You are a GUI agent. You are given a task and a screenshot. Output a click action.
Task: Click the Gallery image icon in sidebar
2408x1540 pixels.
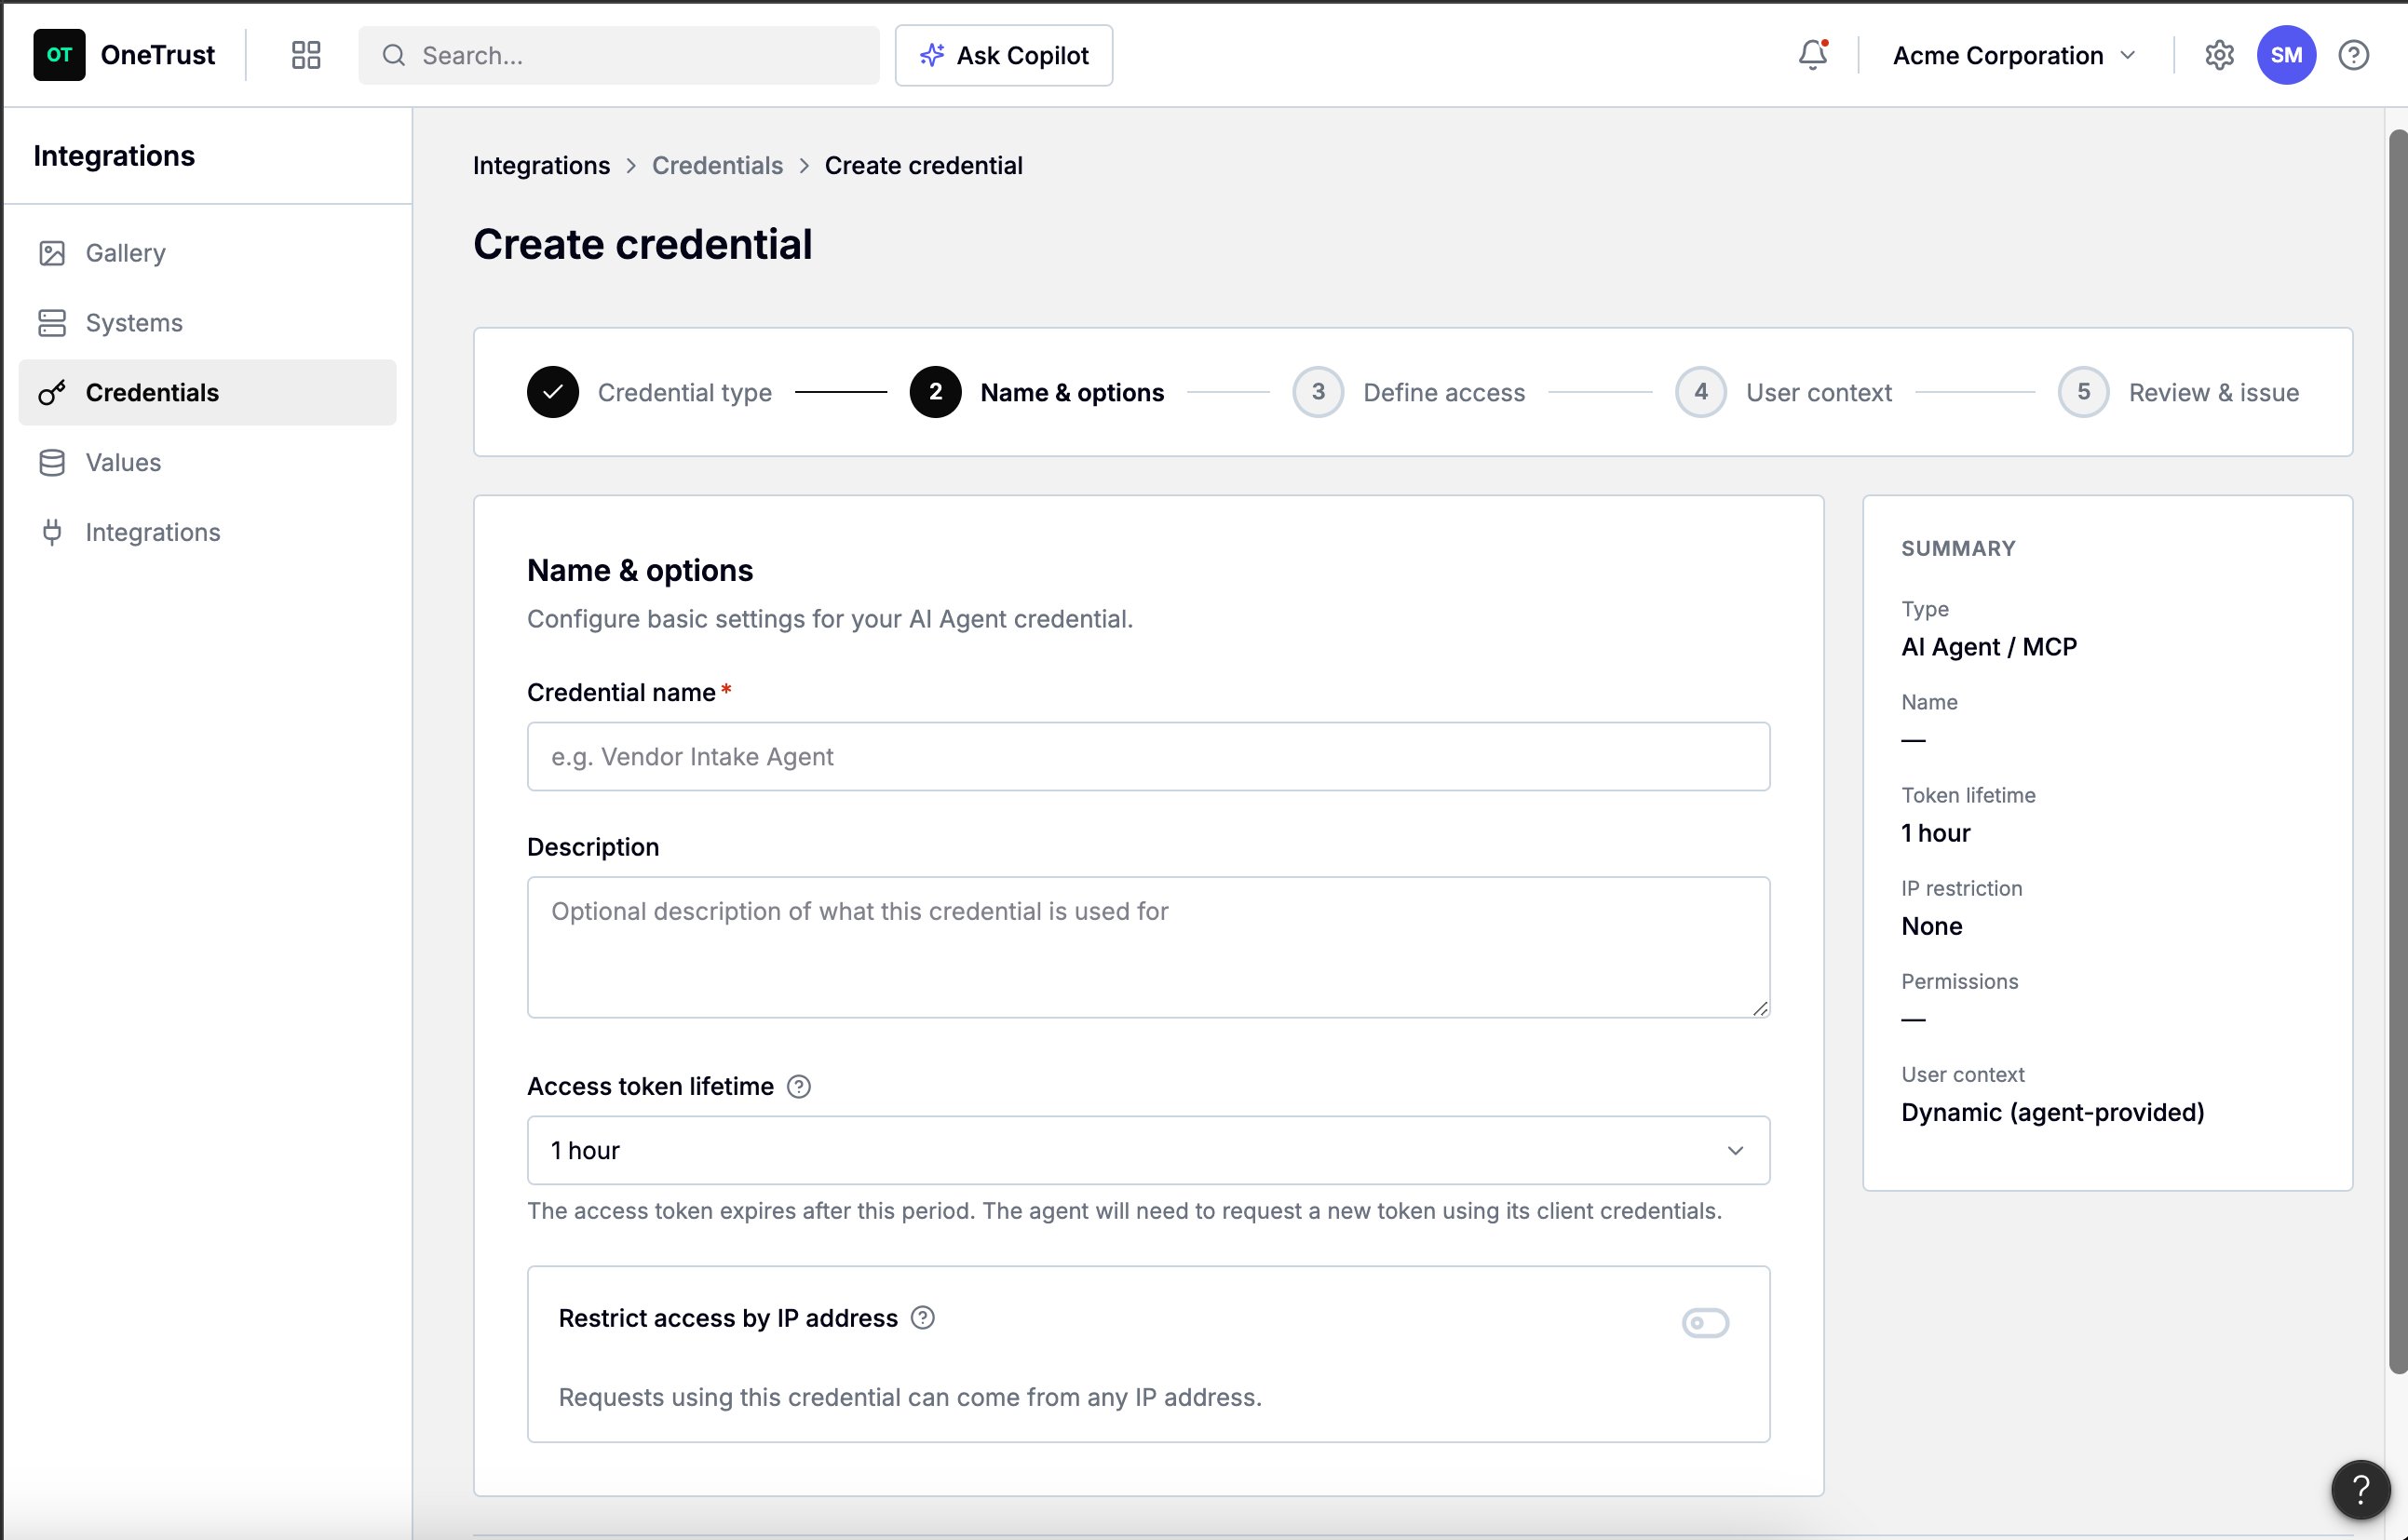52,253
